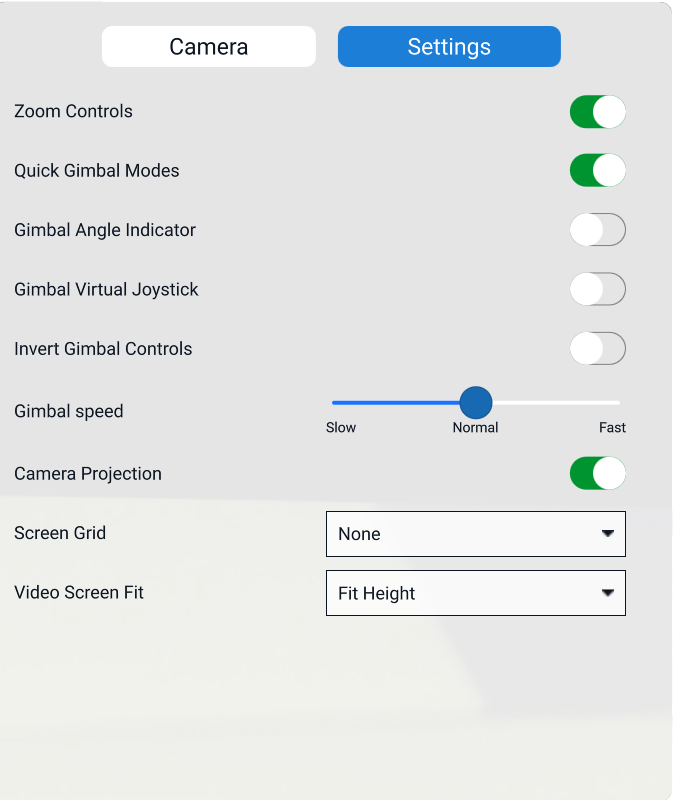Viewport: 674px width, 800px height.
Task: Set Gimbal speed to Fast end
Action: pos(618,403)
